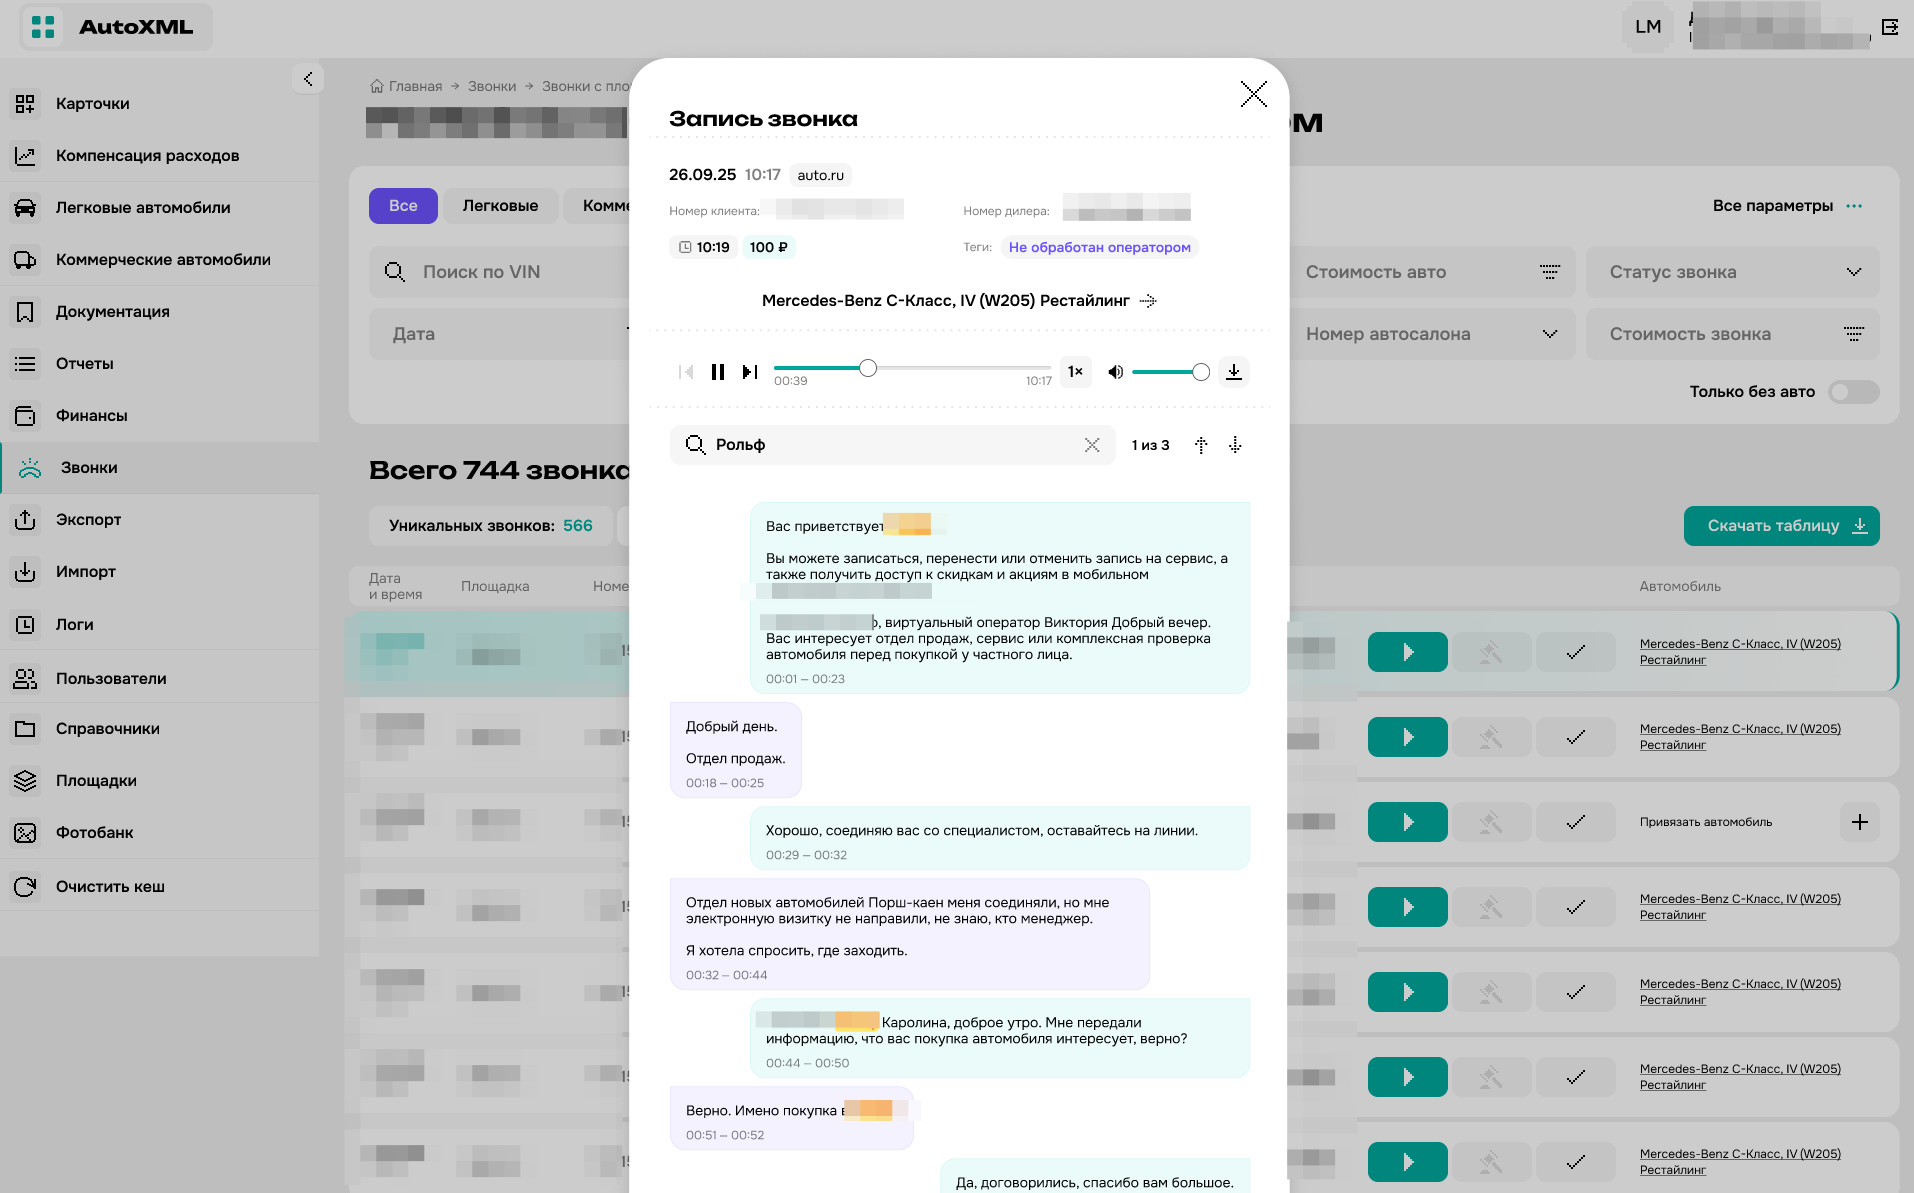
Task: Play the first call in the table
Action: click(x=1407, y=652)
